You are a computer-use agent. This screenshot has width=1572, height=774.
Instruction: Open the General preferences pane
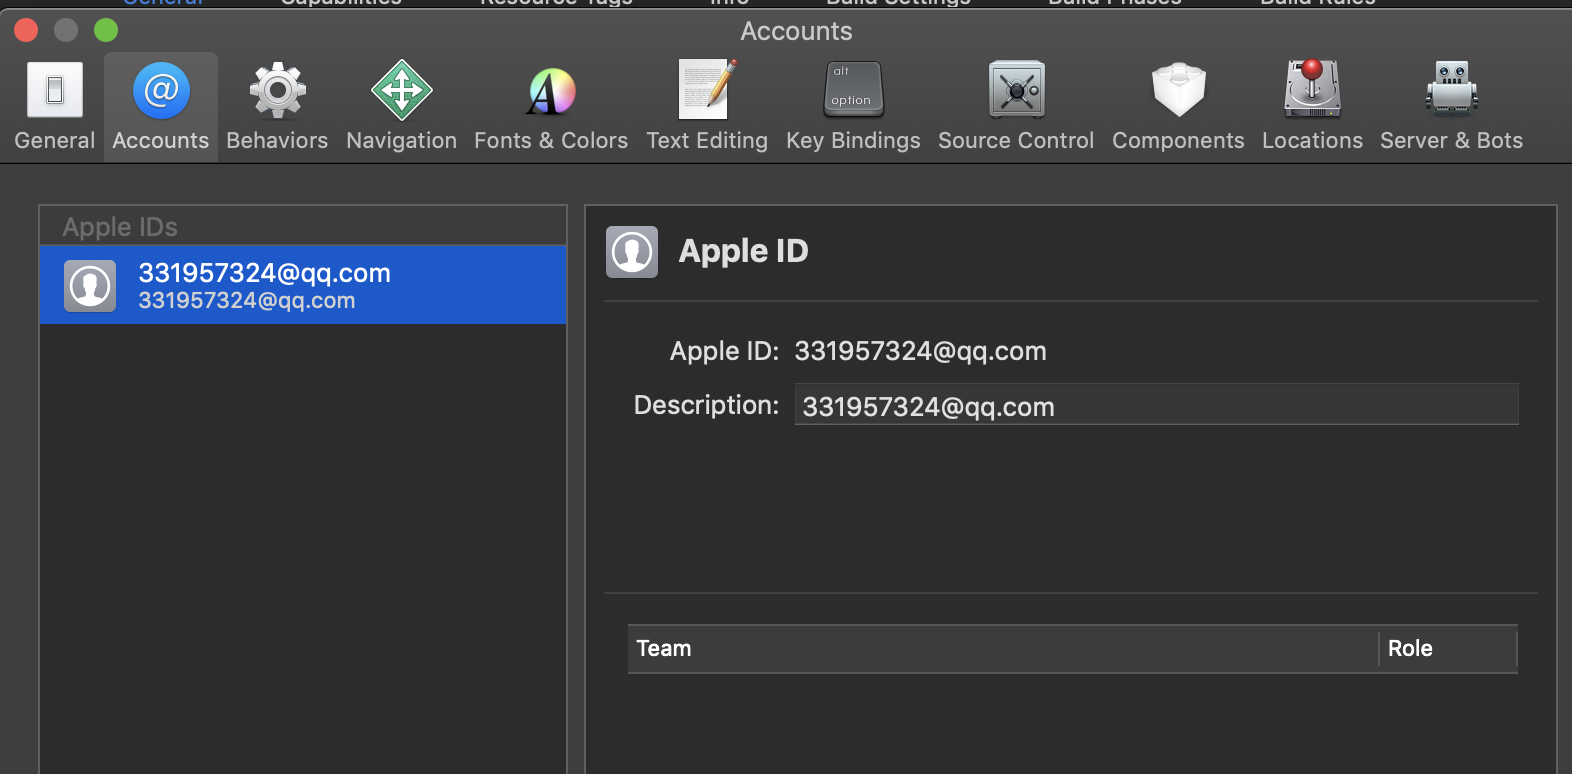coord(55,106)
